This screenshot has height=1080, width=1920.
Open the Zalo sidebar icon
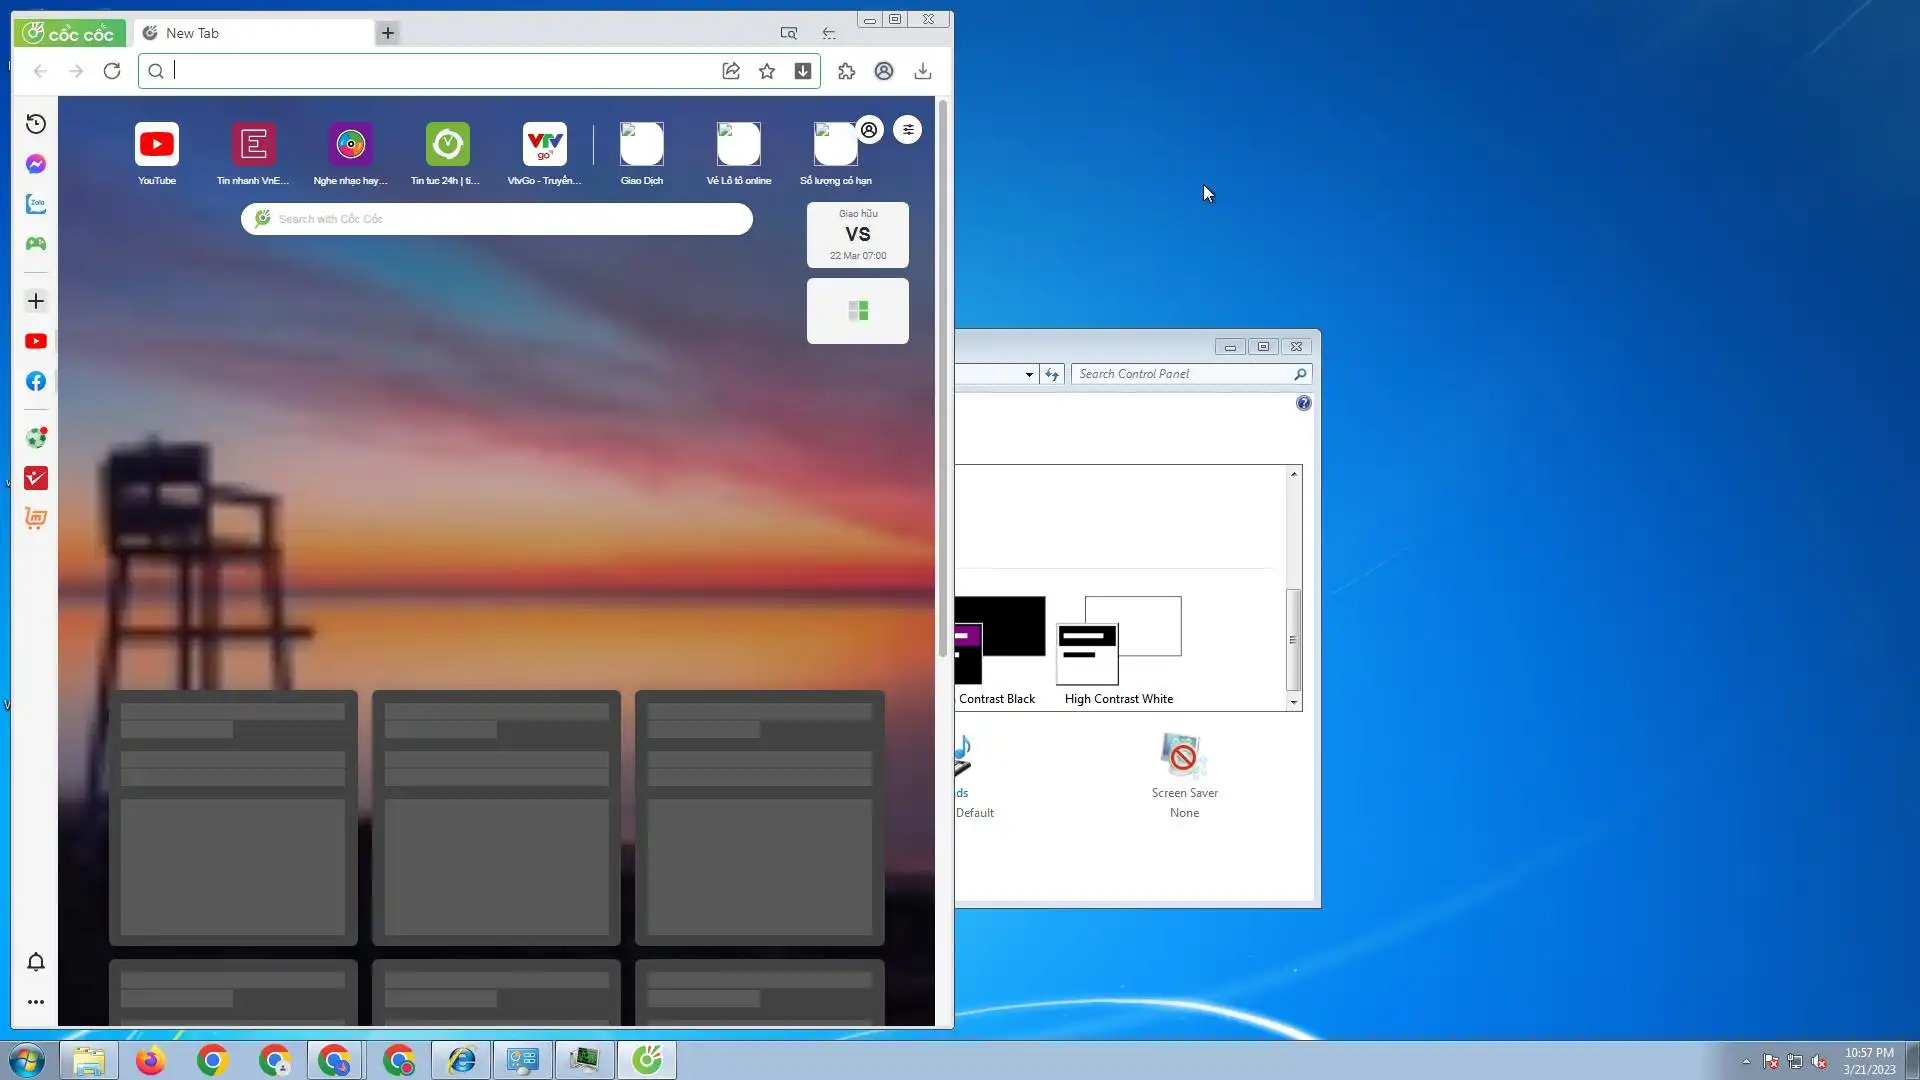(x=36, y=204)
